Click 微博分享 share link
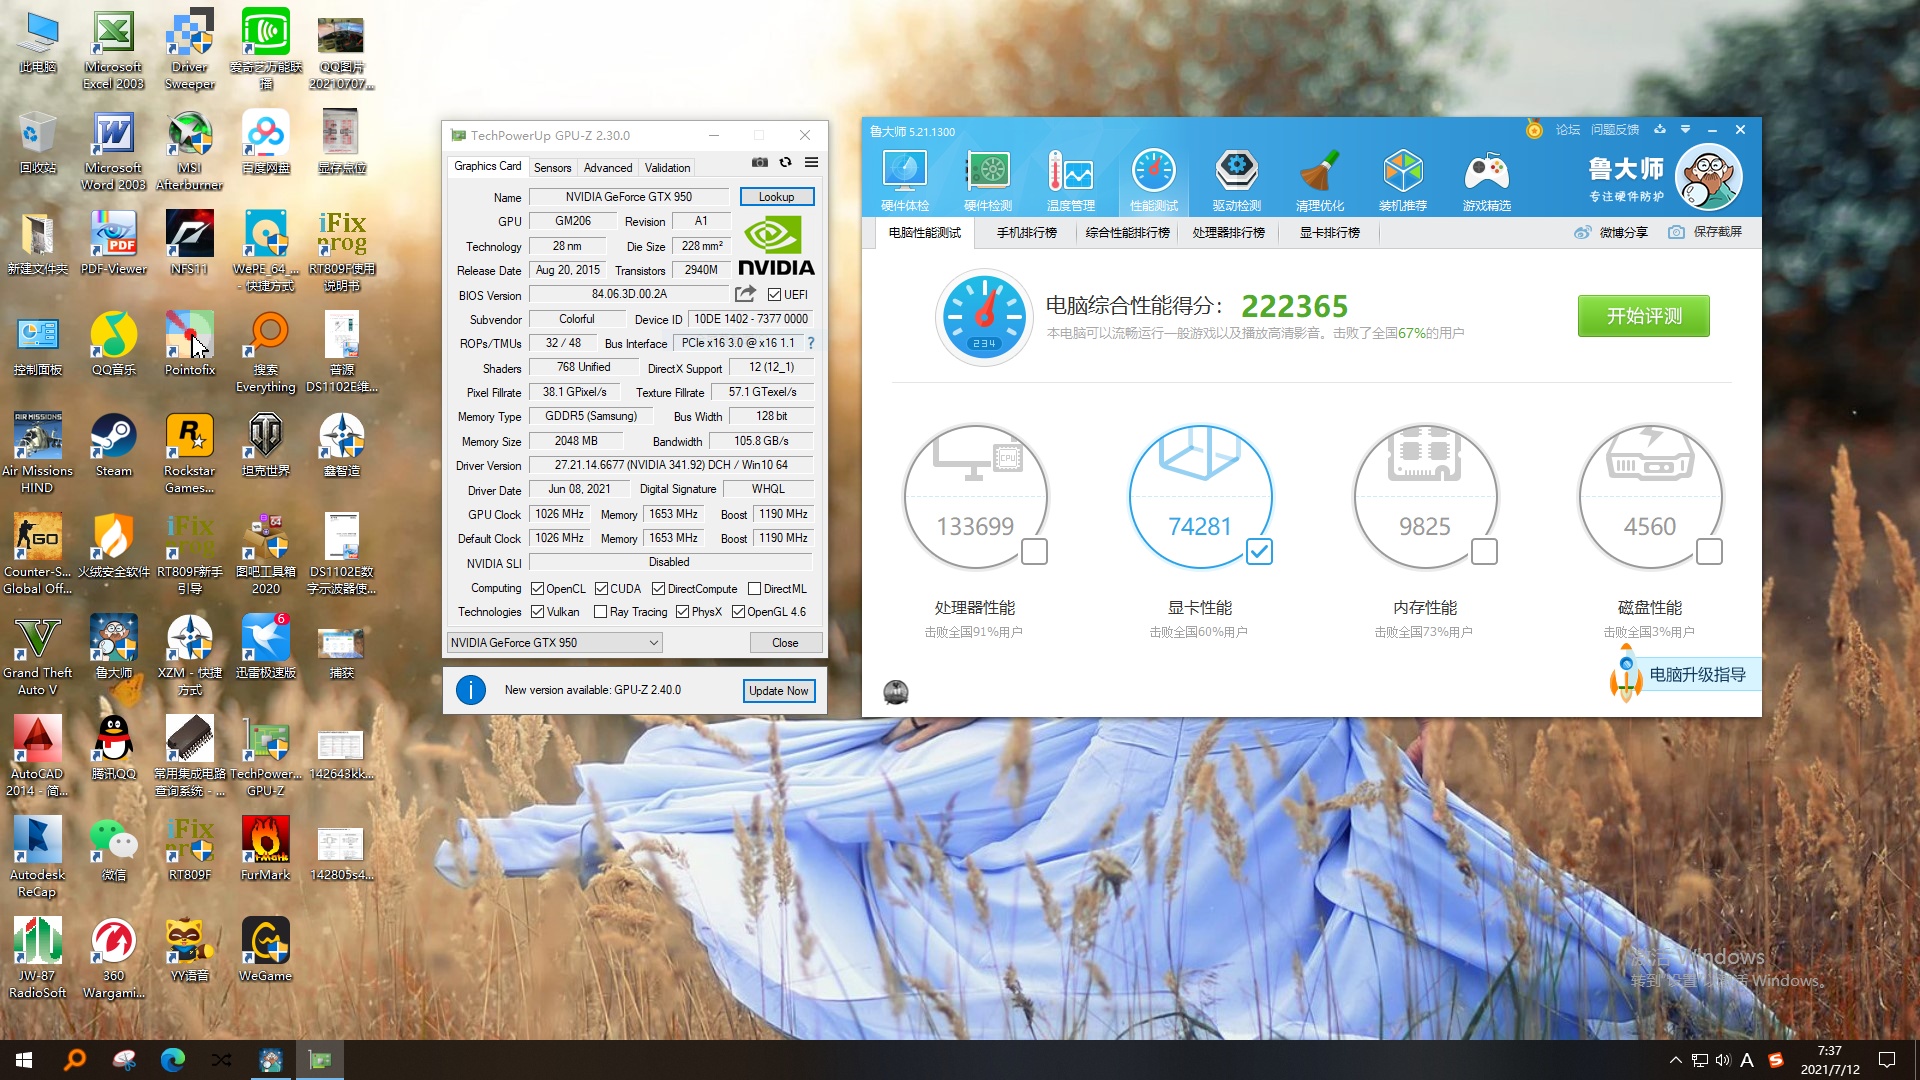 coord(1611,232)
